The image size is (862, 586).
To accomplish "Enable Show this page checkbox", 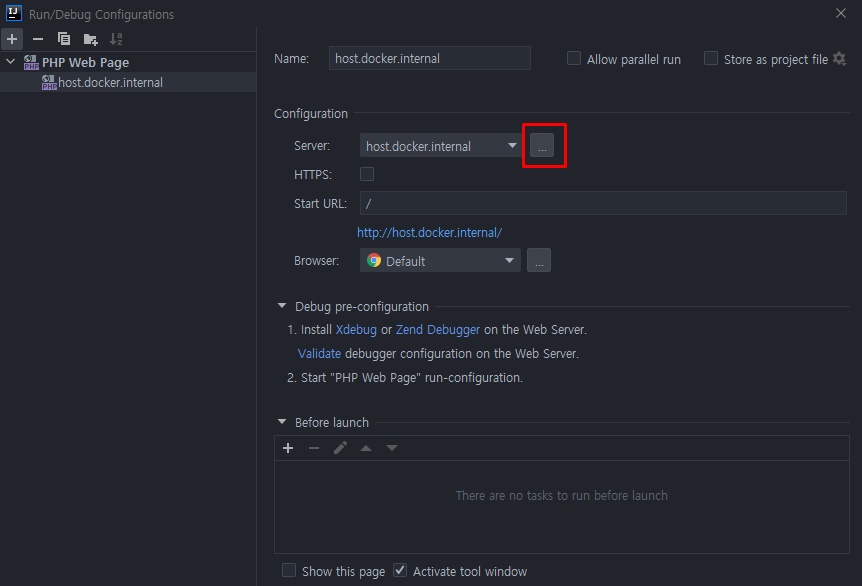I will 289,571.
